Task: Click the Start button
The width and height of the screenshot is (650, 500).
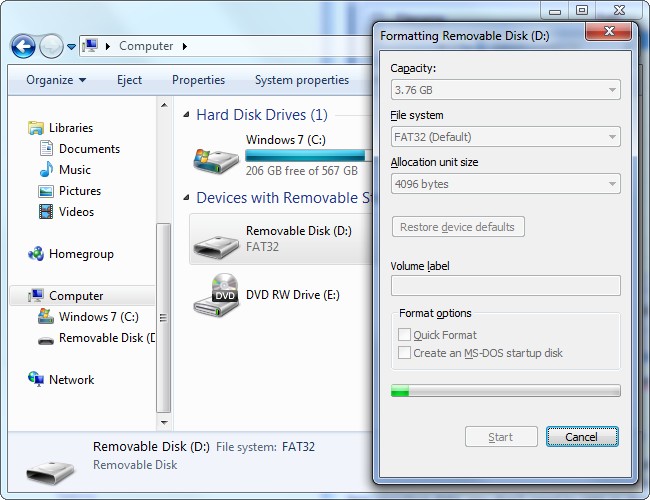Action: coord(501,437)
